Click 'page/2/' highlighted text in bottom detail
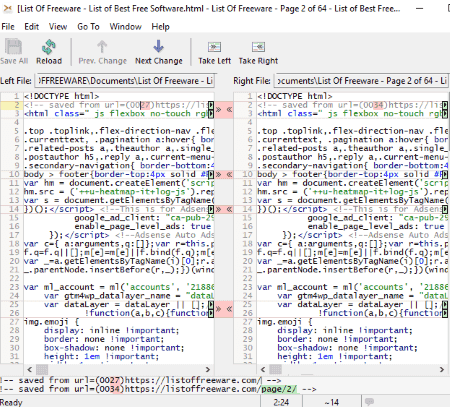Screen dimensions: 450x407 click(x=279, y=389)
